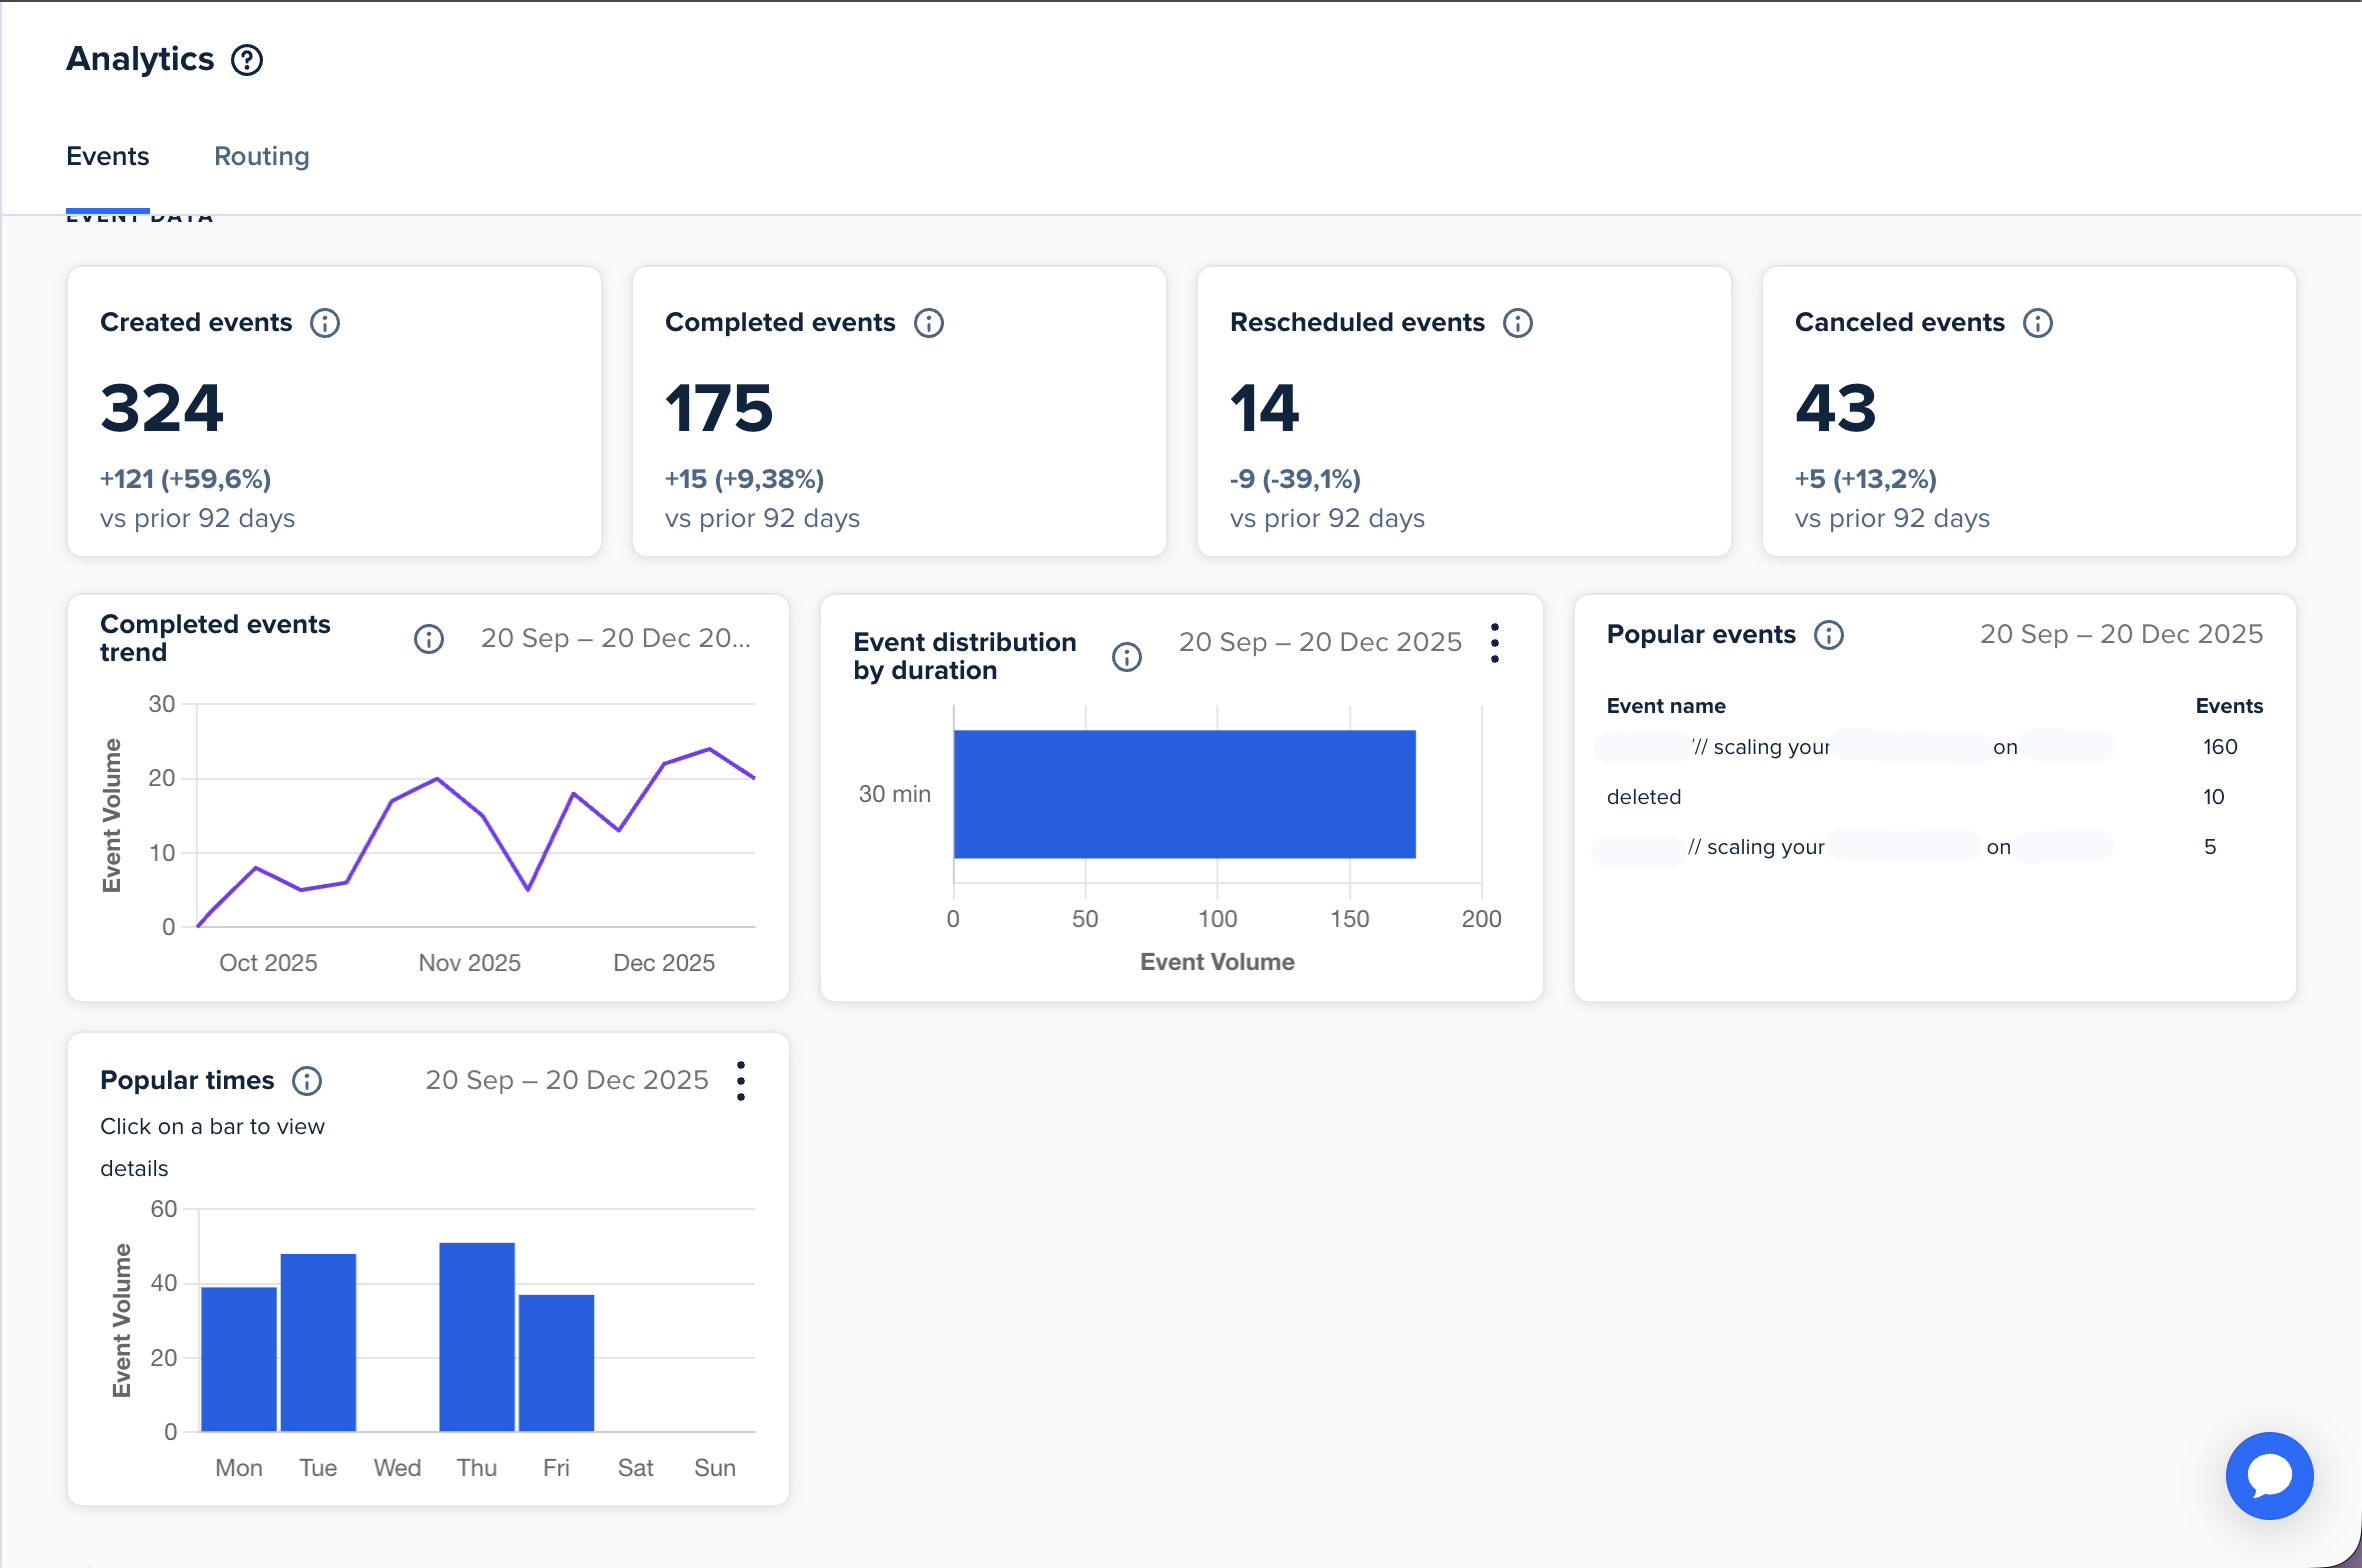Open three-dot menu on Event distribution card
This screenshot has width=2362, height=1568.
[1495, 643]
